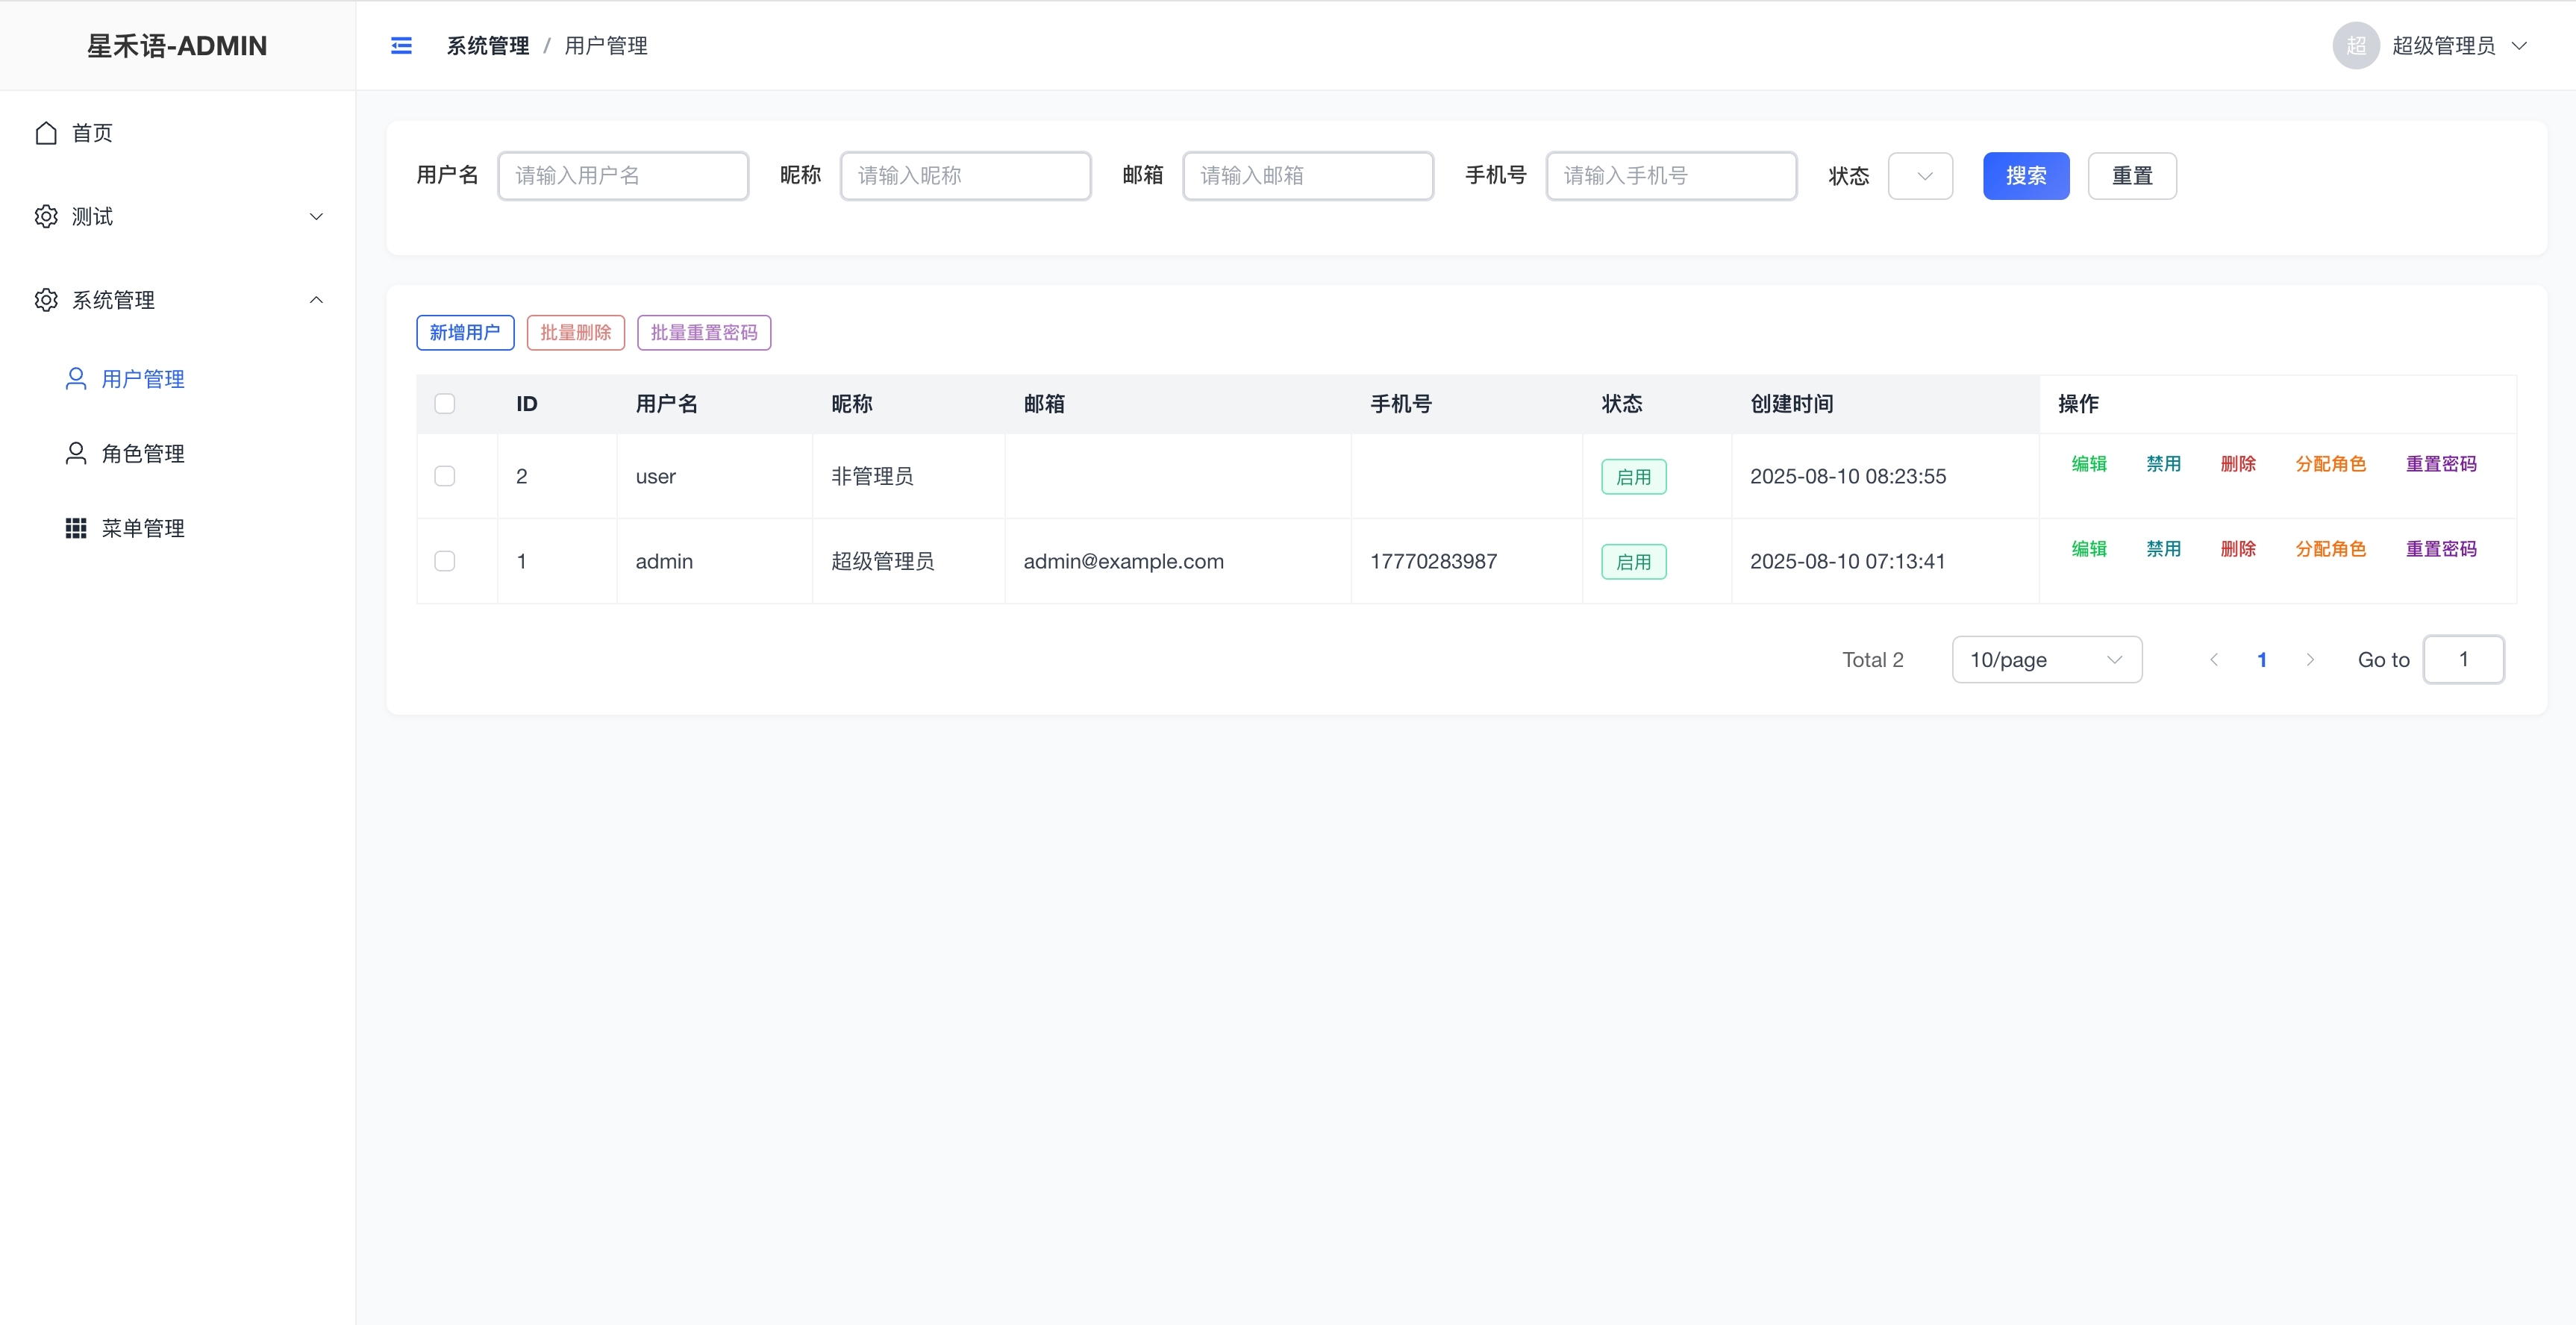Screen dimensions: 2576x1325
Task: Click the 星禾语-ADMIN logo title
Action: point(177,46)
